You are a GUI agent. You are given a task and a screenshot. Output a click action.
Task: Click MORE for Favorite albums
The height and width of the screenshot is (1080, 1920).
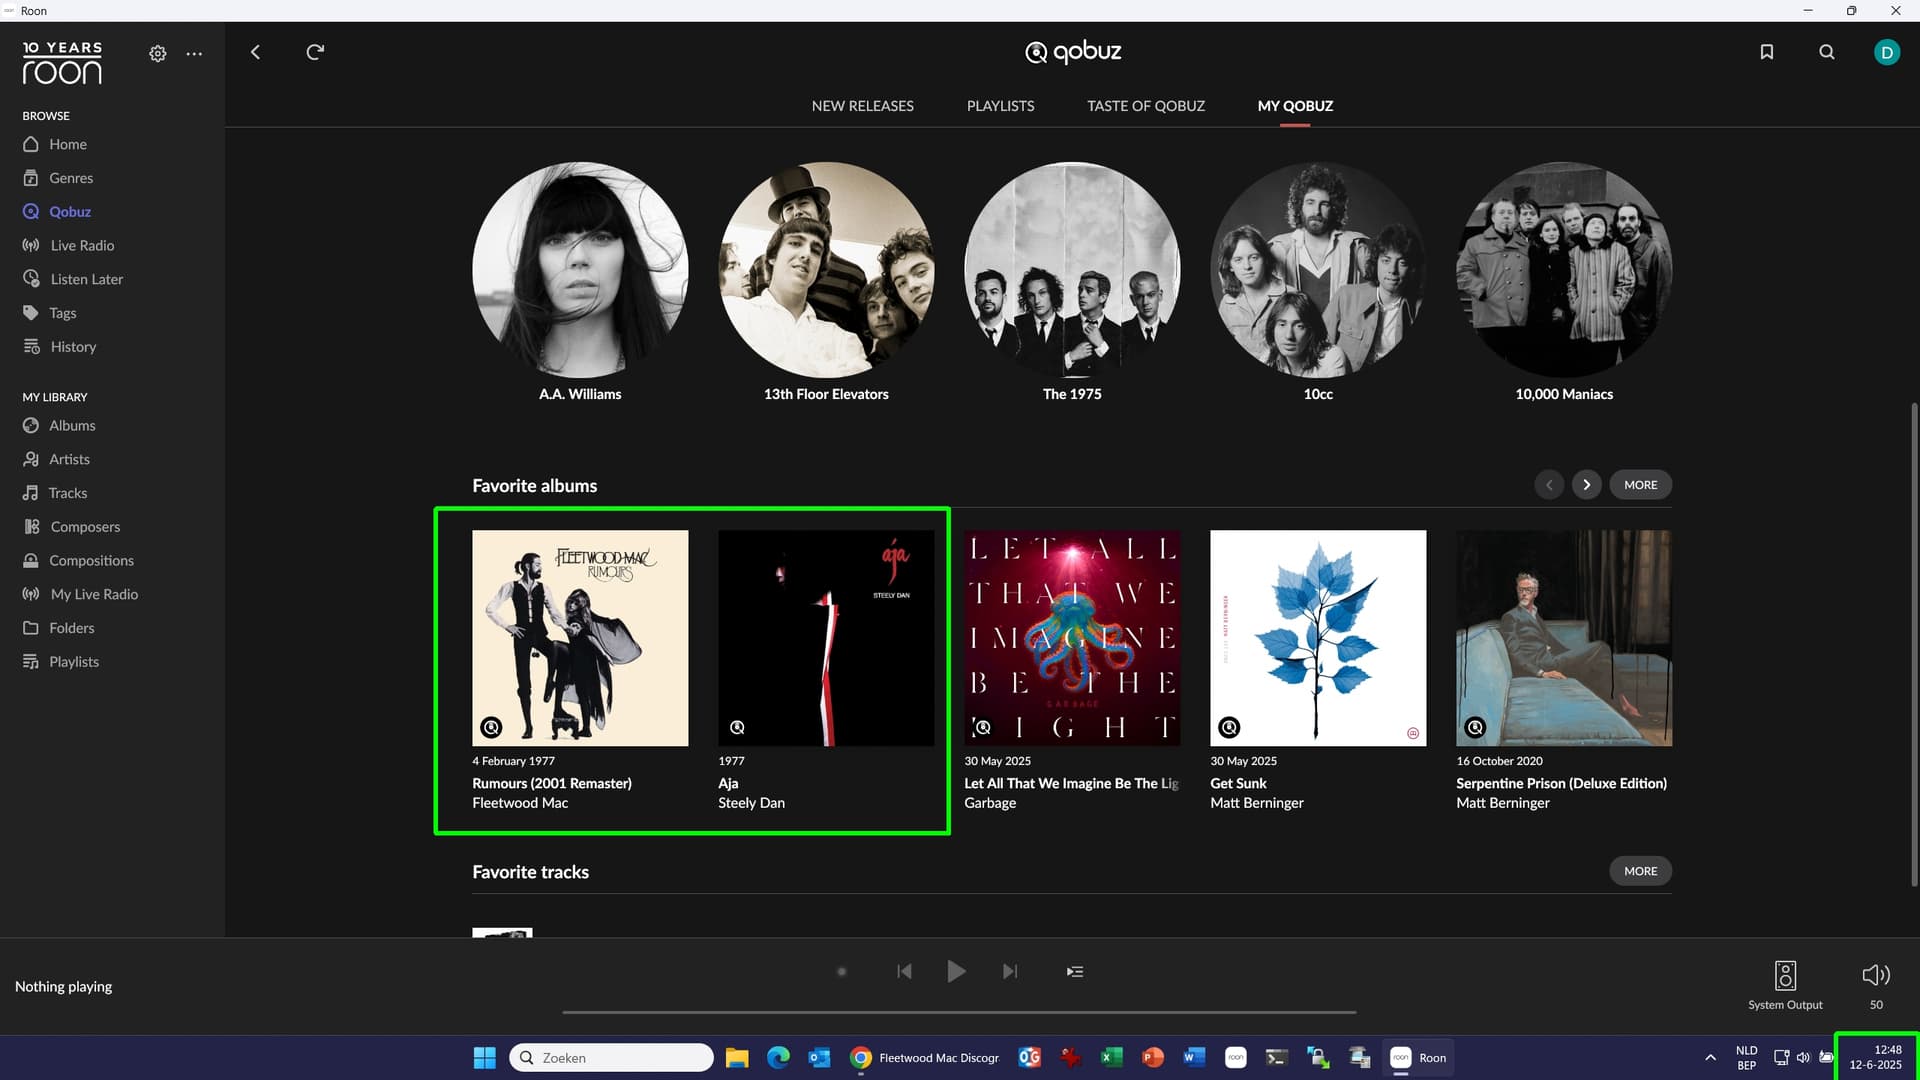click(1640, 485)
